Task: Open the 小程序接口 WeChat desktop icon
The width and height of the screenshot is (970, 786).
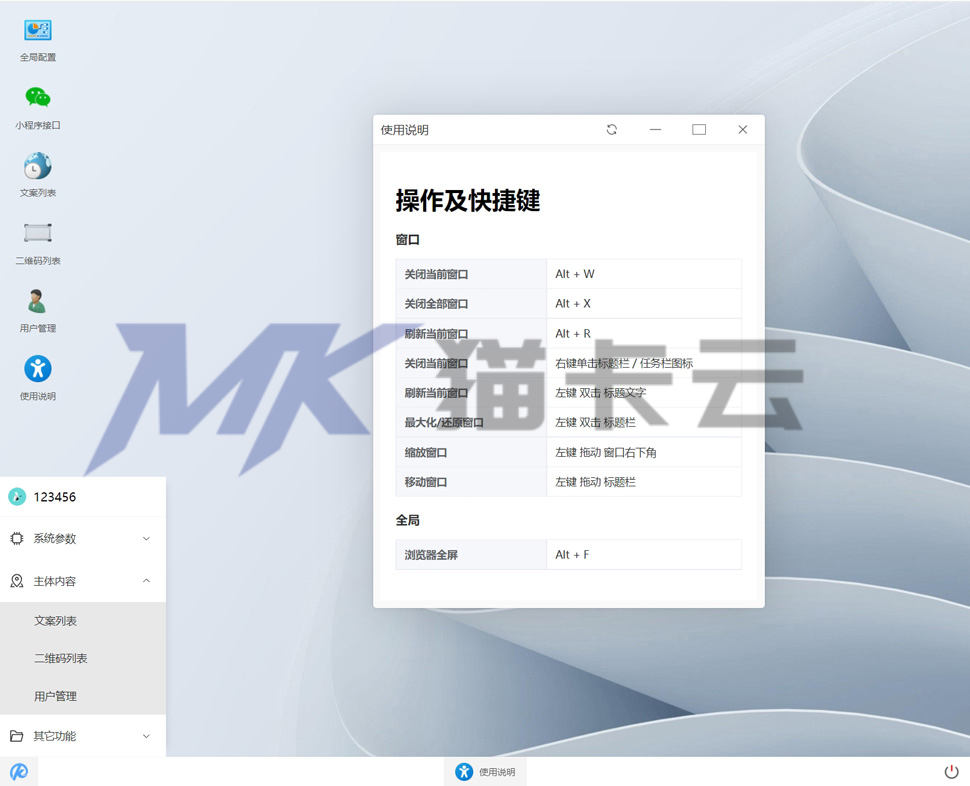Action: click(x=38, y=108)
